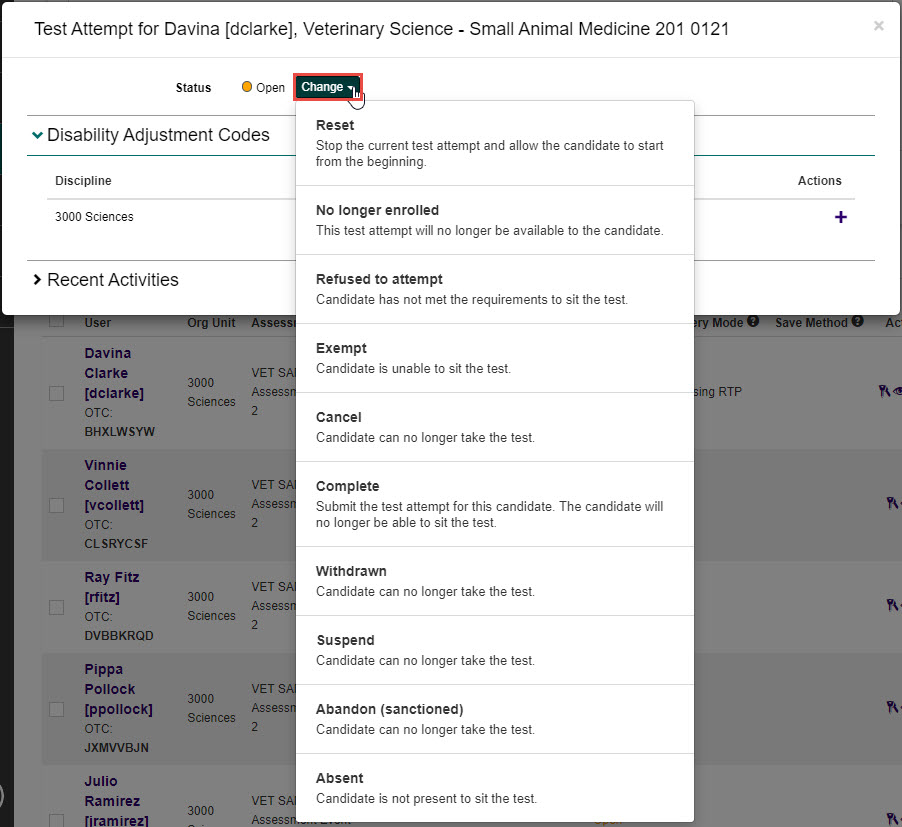Open the Change status dropdown

(327, 87)
